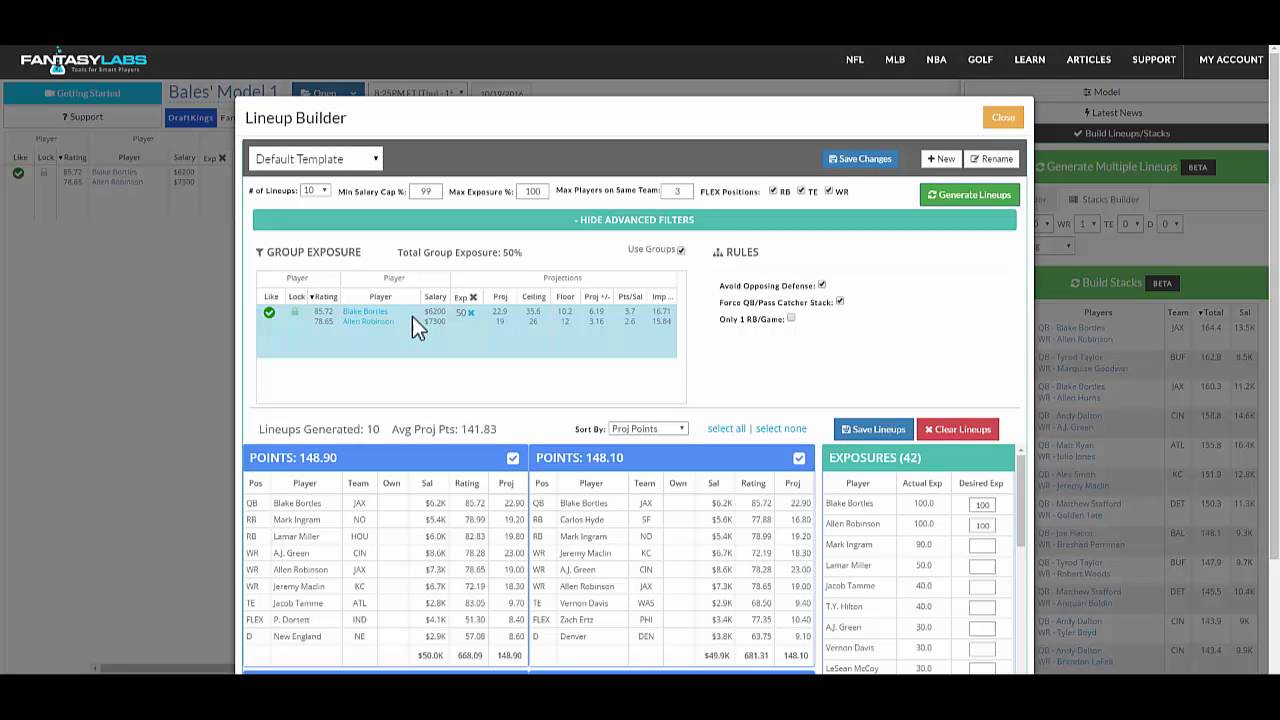This screenshot has height=720, width=1280.
Task: Uncheck the Use Groups checkbox
Action: tap(681, 250)
